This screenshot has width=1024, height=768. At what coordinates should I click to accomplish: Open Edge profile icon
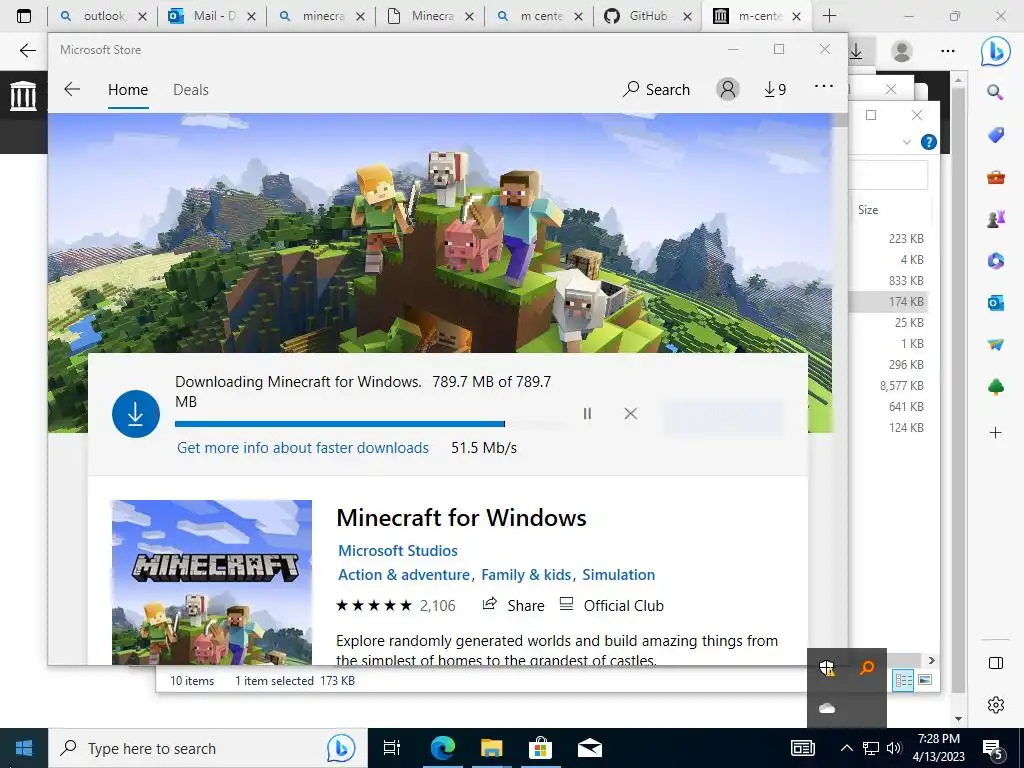point(902,51)
